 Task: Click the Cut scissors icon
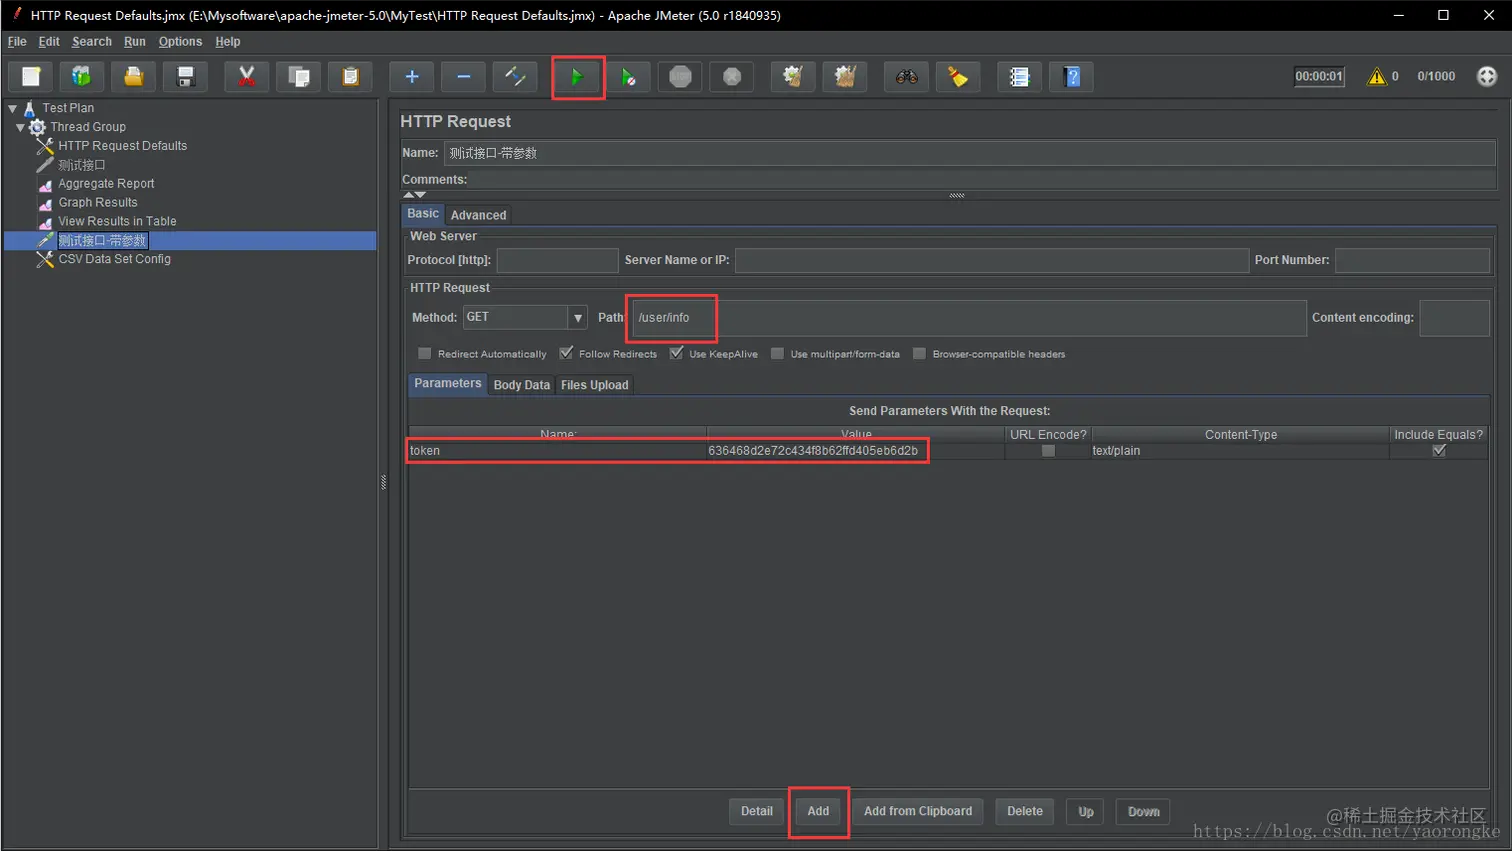(x=247, y=77)
